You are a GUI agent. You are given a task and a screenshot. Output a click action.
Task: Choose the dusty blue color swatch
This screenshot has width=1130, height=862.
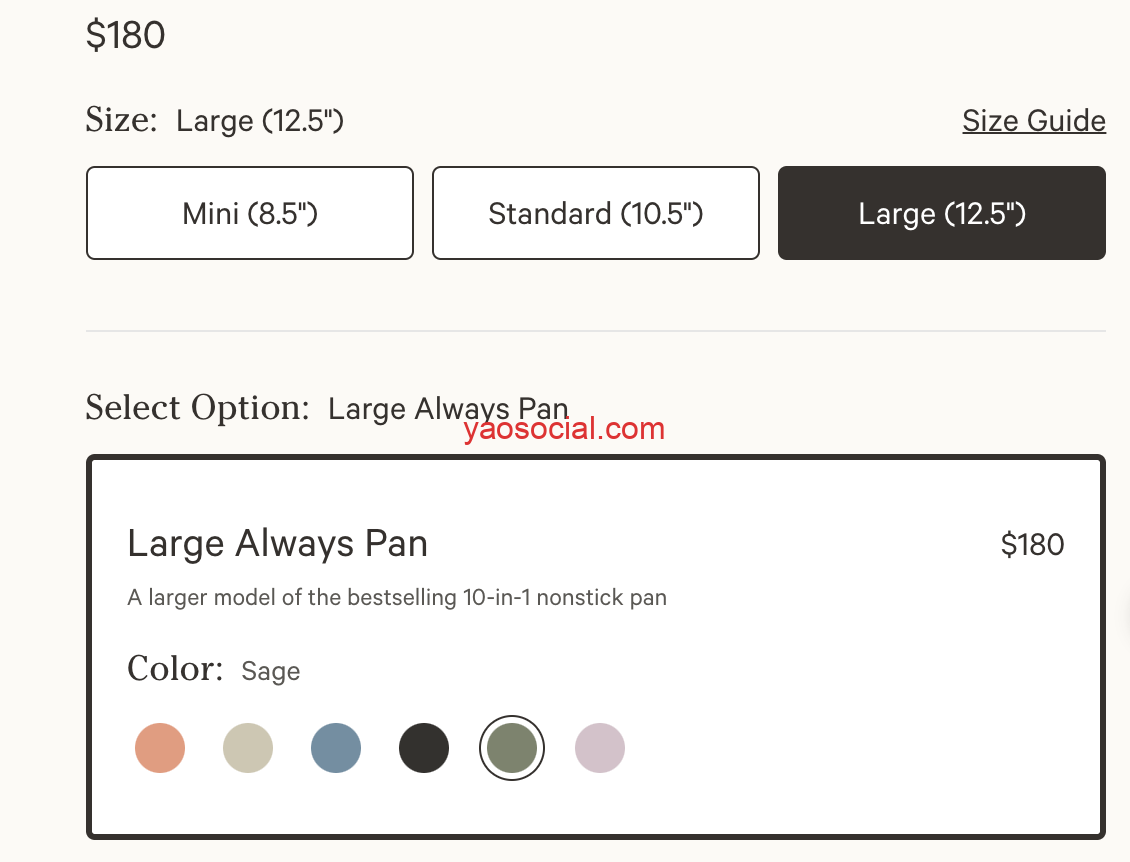[x=336, y=748]
